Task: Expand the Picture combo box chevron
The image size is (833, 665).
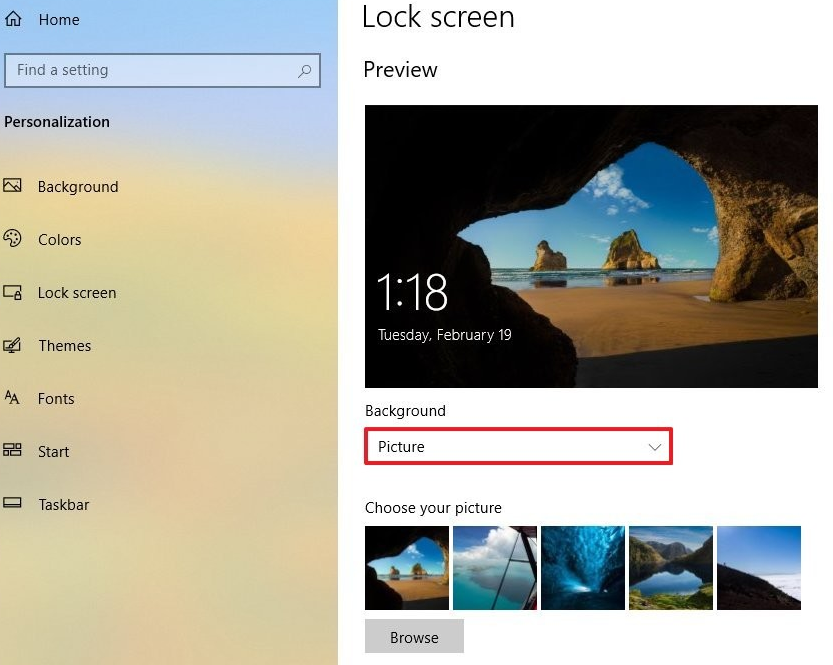Action: [x=653, y=446]
